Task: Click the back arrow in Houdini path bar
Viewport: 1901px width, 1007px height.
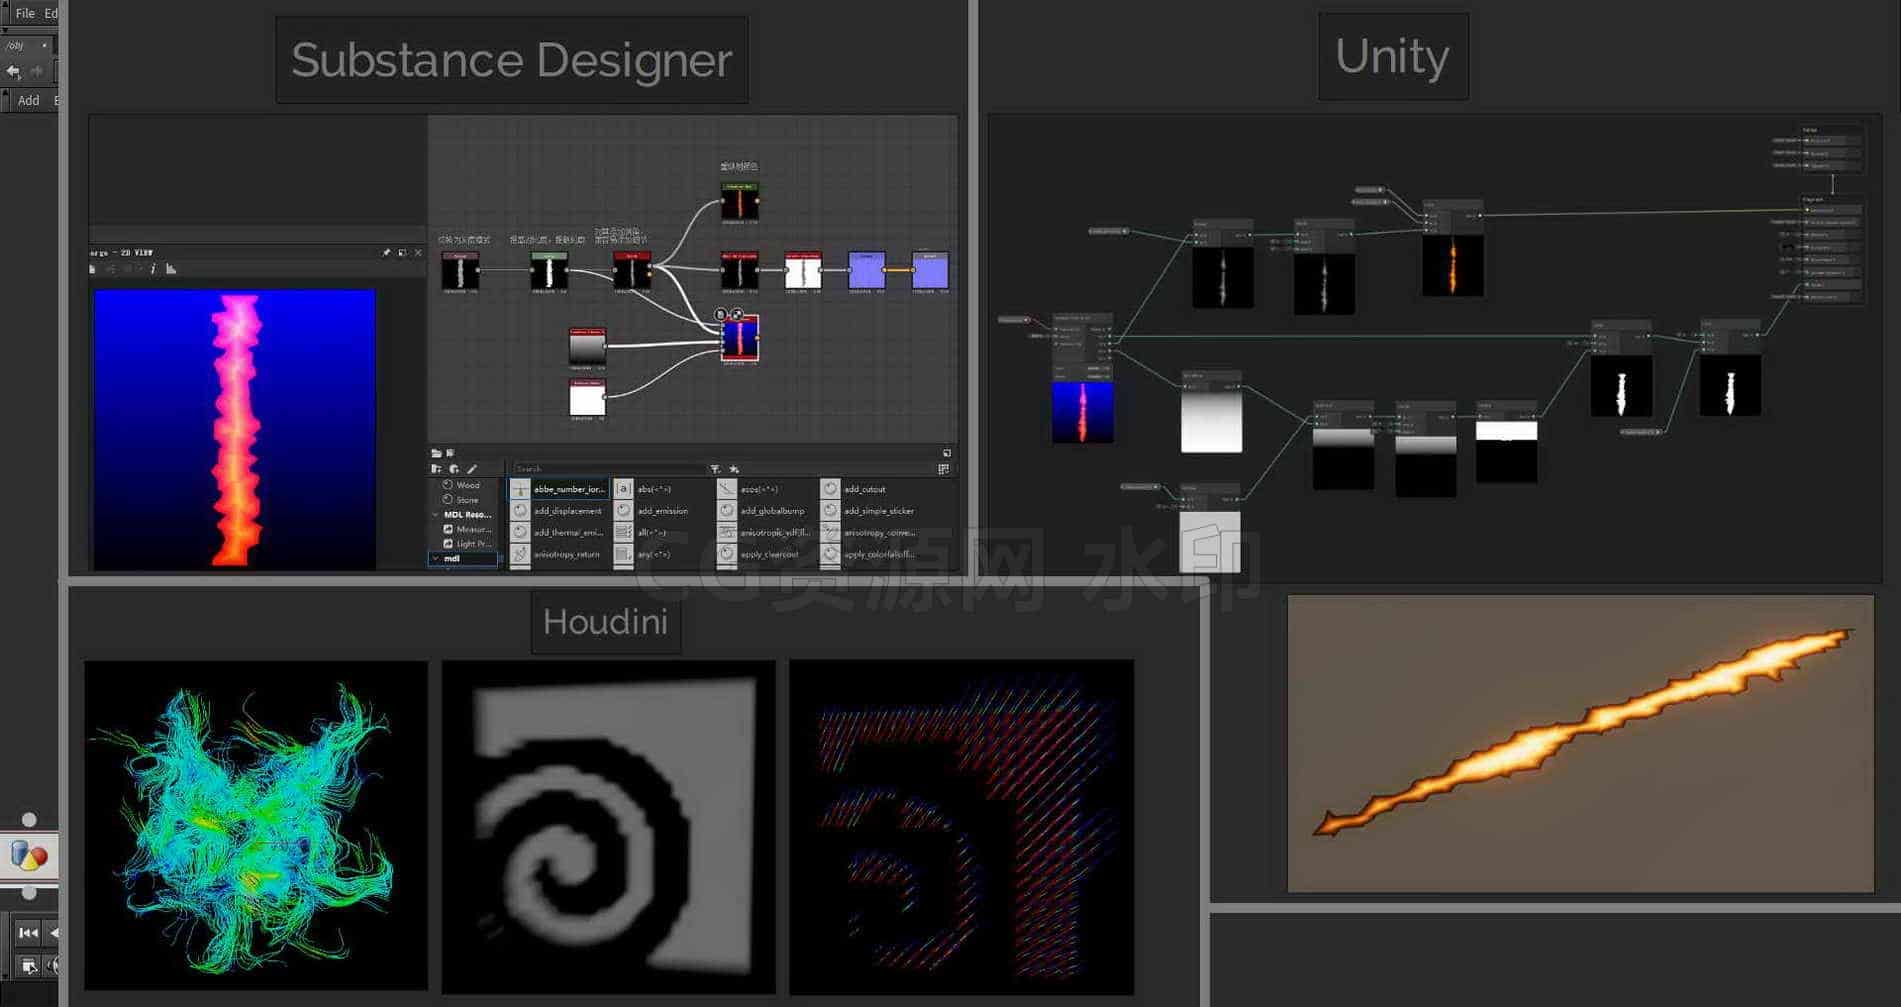Action: pyautogui.click(x=13, y=71)
